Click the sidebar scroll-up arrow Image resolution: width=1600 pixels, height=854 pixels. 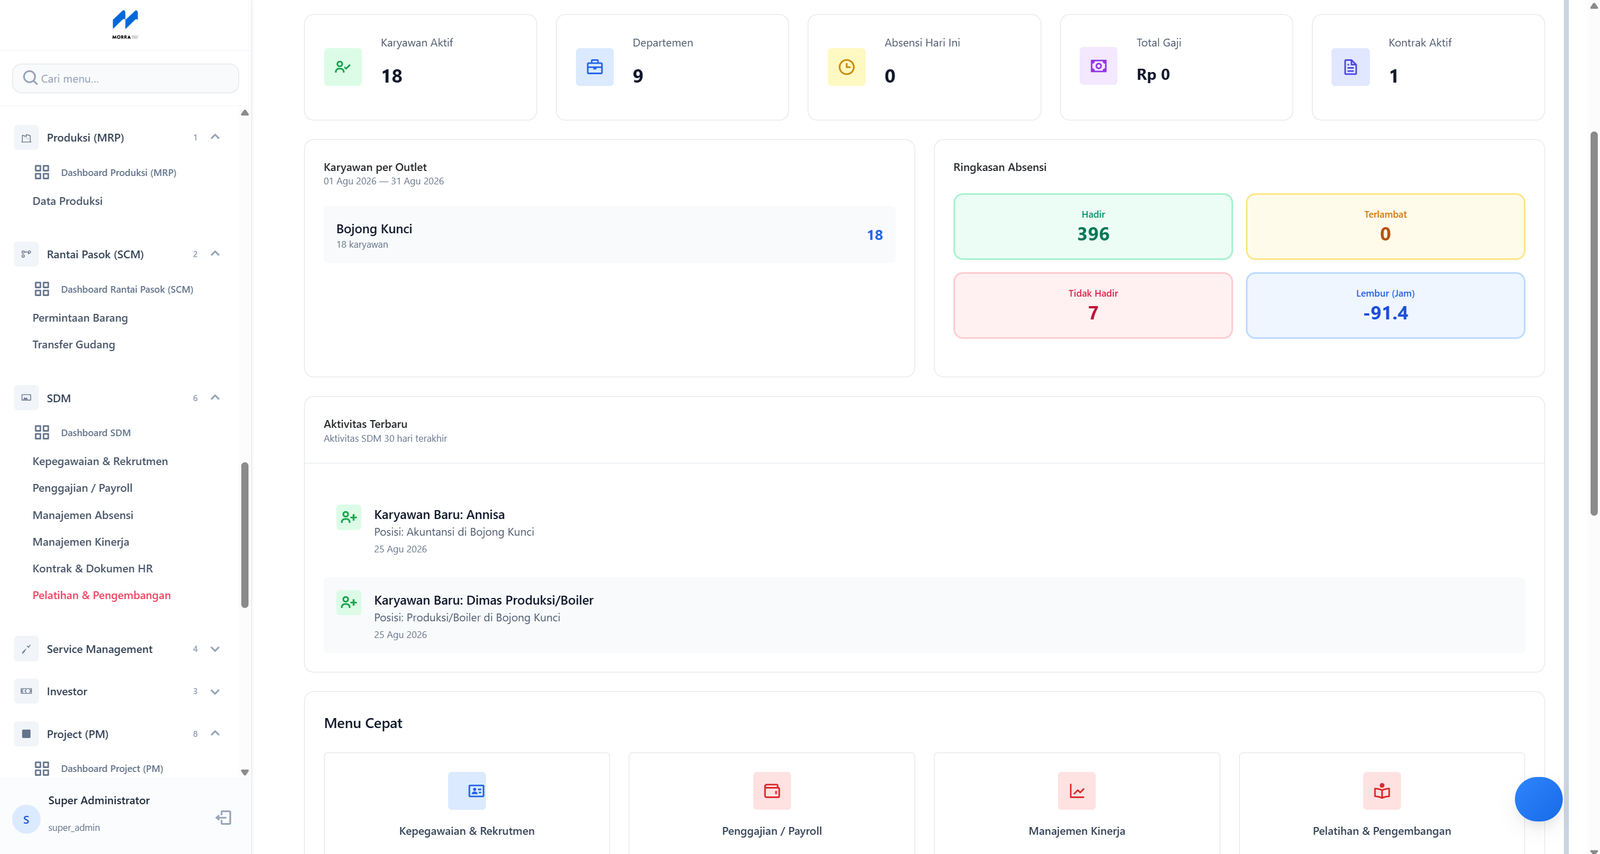click(x=245, y=113)
